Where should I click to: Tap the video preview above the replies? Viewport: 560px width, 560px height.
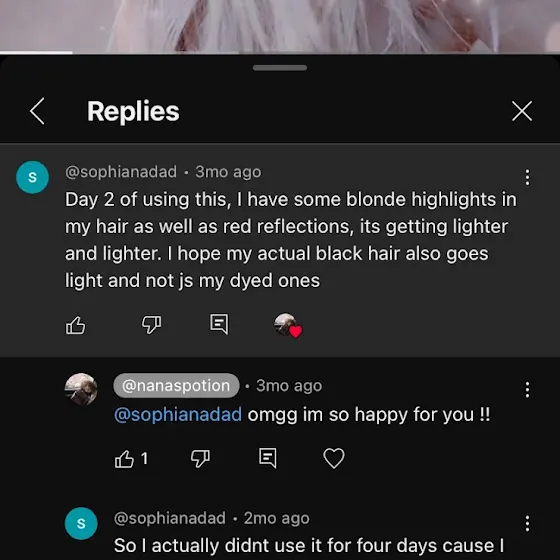[280, 26]
